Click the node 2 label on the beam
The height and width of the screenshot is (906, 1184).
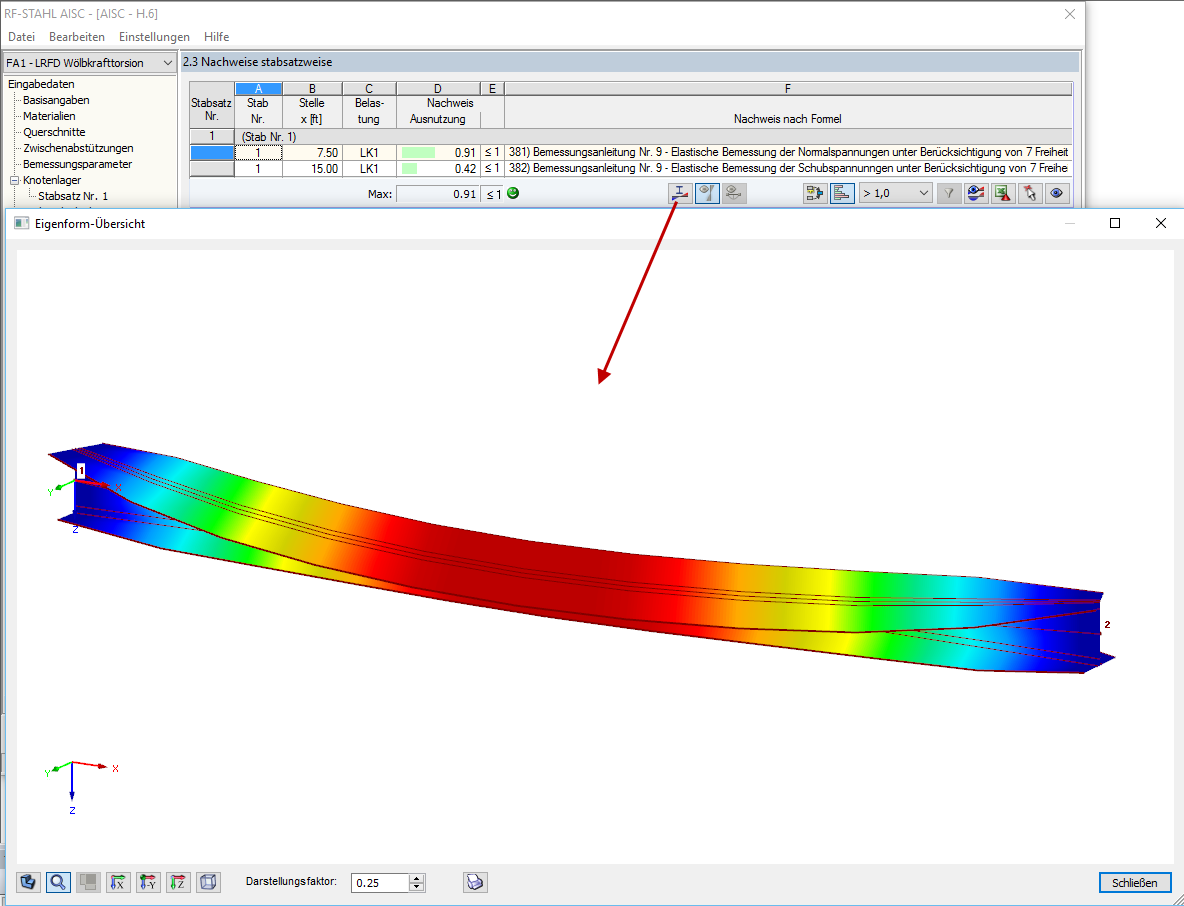click(1107, 624)
